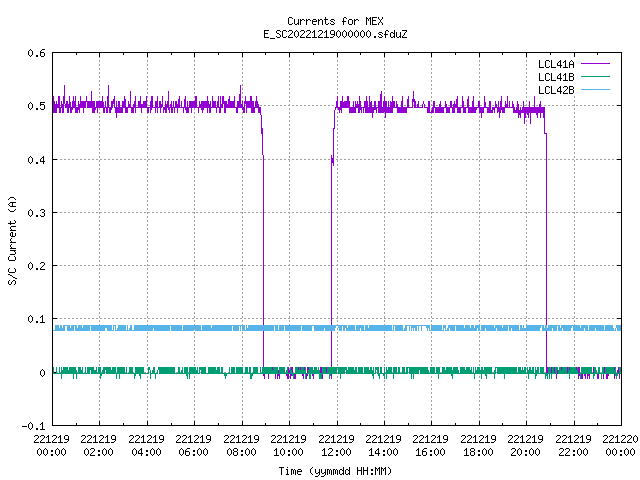Click the 0.3 y-axis tick value

click(36, 213)
